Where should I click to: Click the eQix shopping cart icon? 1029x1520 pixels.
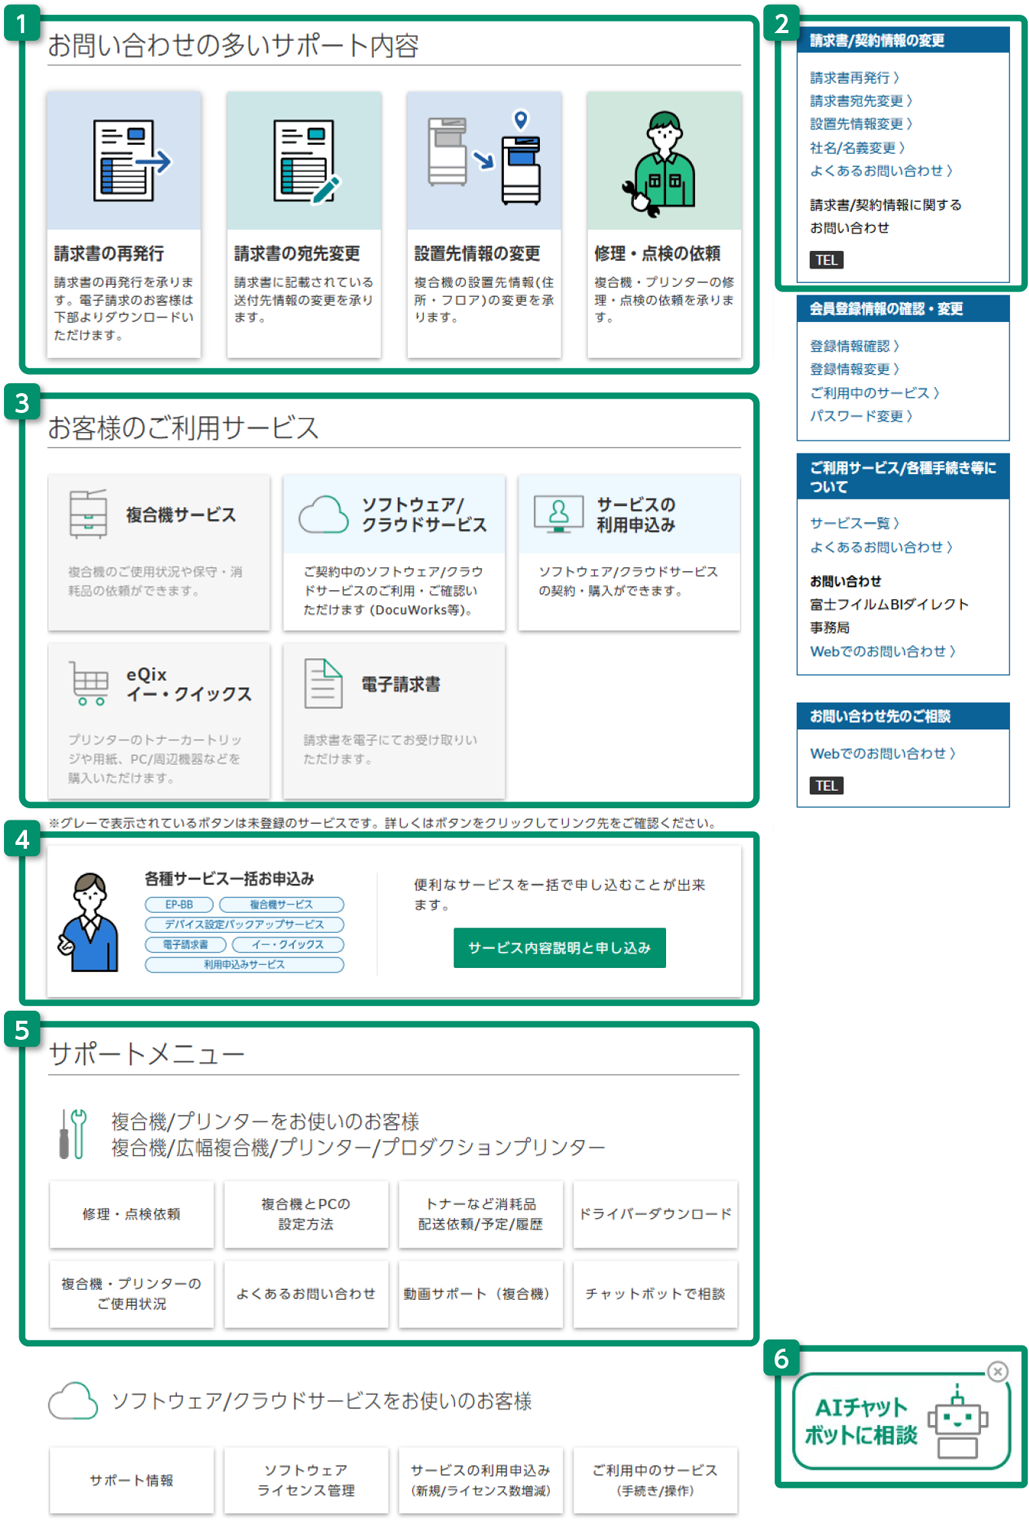coord(89,683)
